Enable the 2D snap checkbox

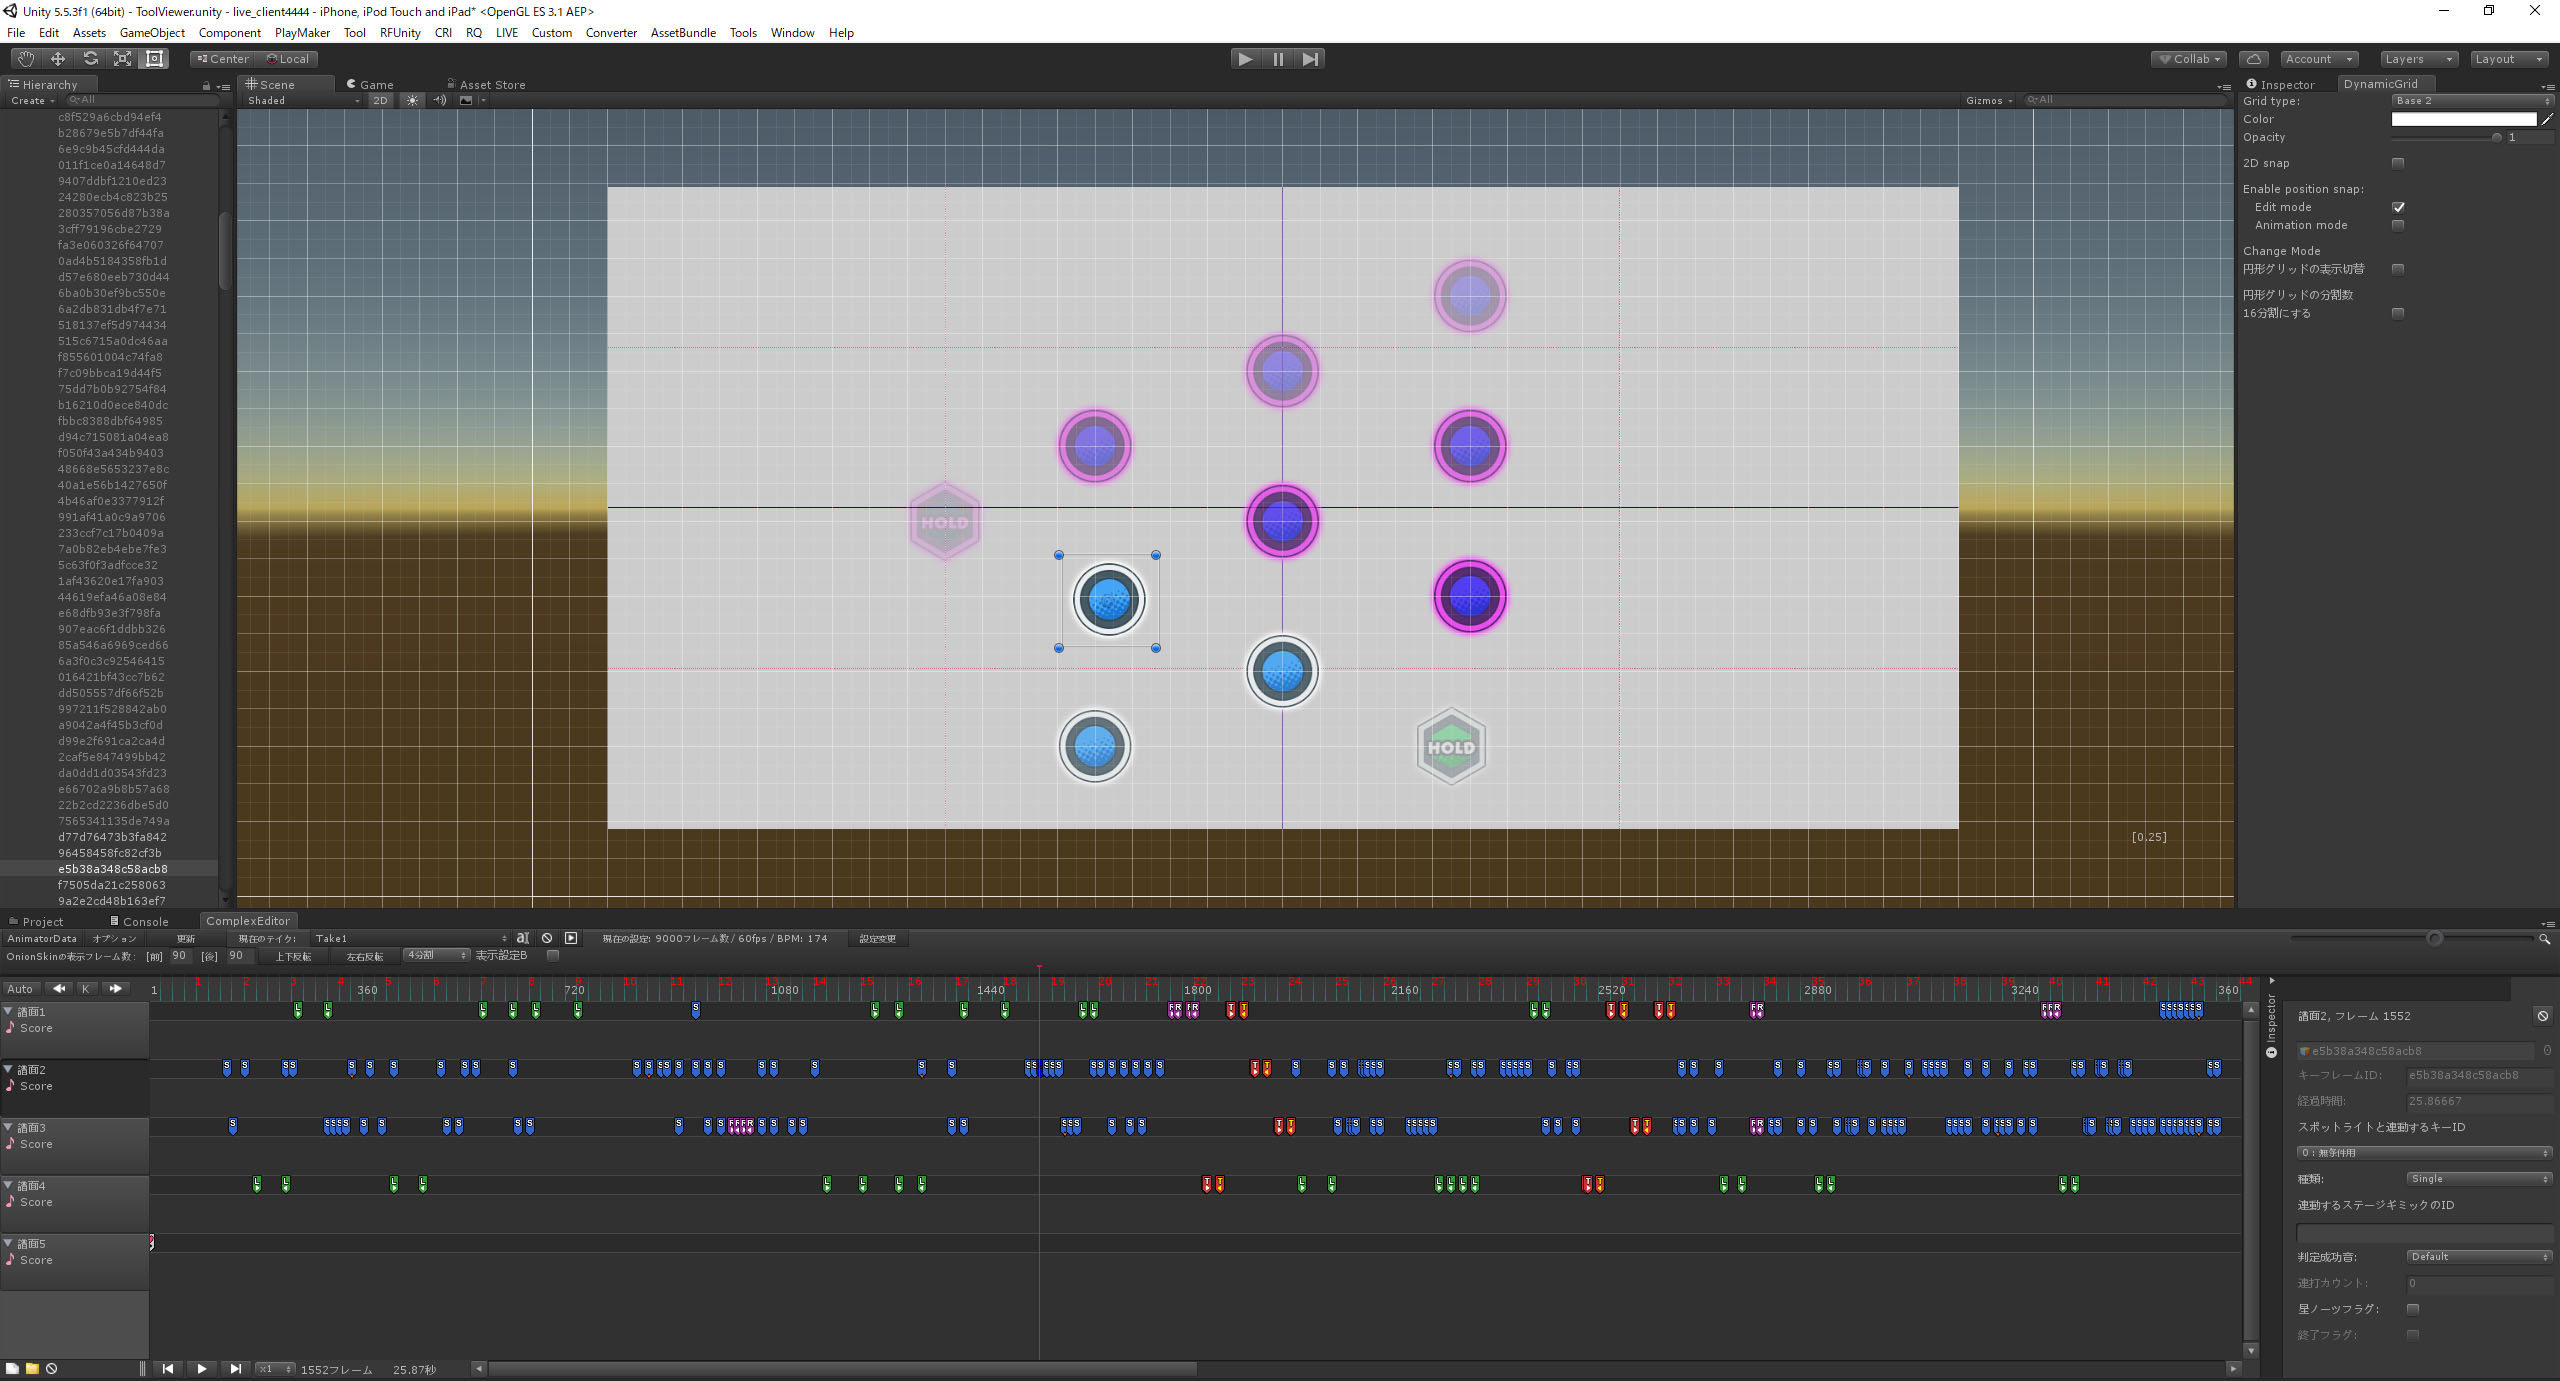pos(2398,163)
